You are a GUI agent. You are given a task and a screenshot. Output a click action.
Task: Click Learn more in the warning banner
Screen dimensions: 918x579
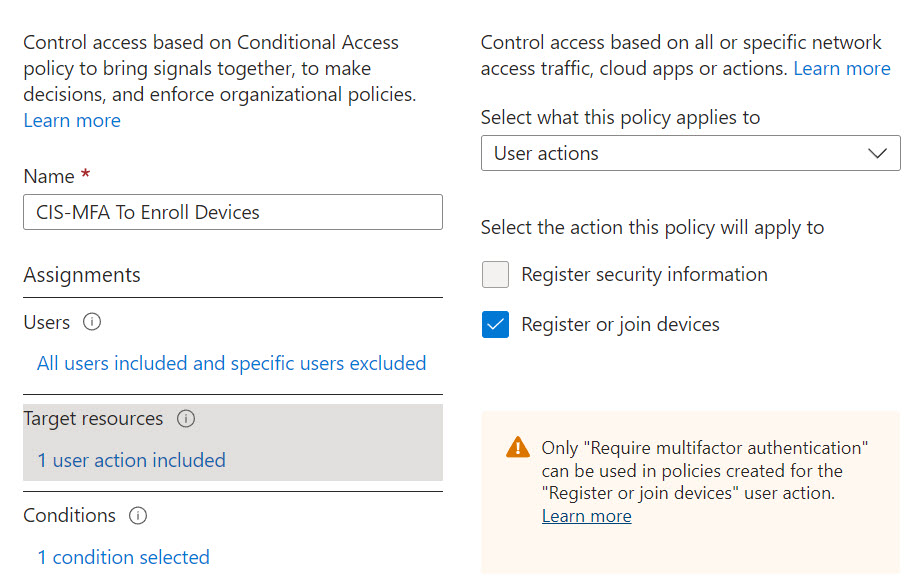(586, 517)
